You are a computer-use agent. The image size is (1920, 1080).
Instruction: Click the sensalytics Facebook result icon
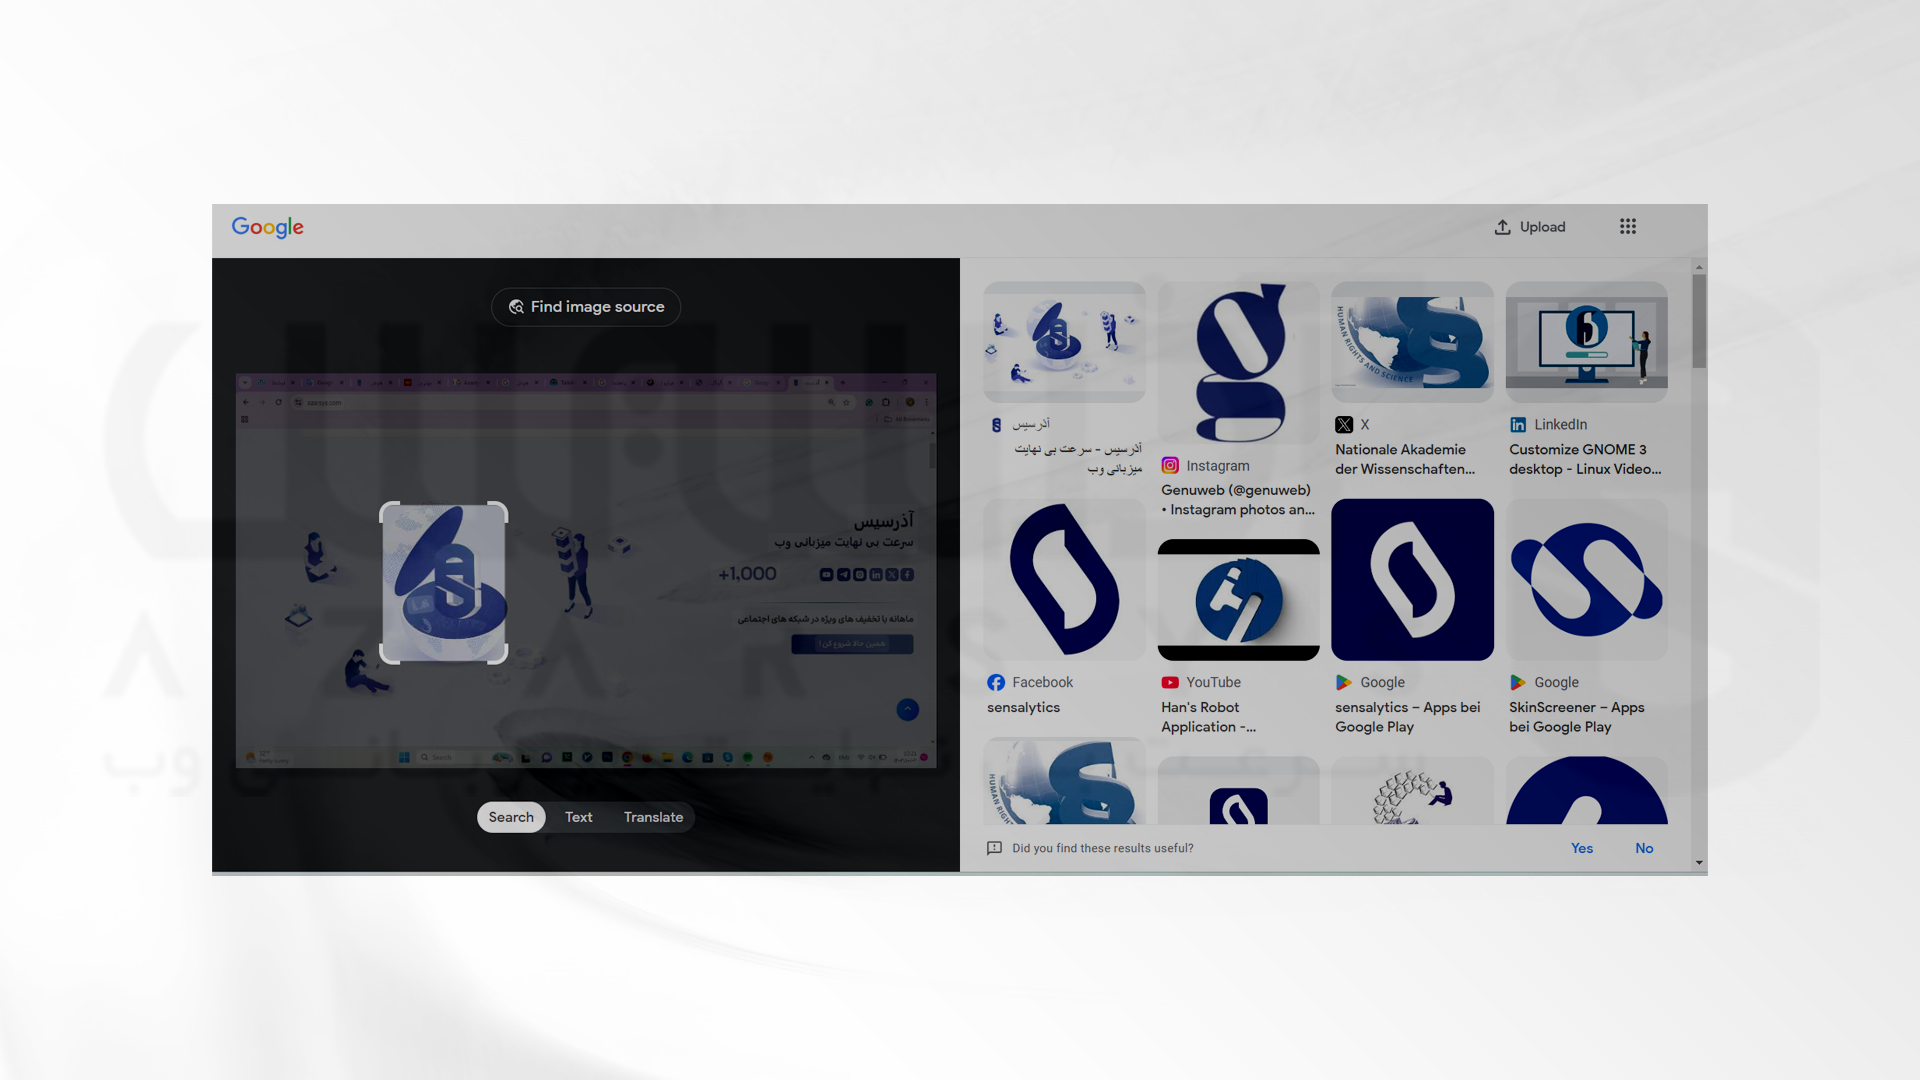click(994, 682)
